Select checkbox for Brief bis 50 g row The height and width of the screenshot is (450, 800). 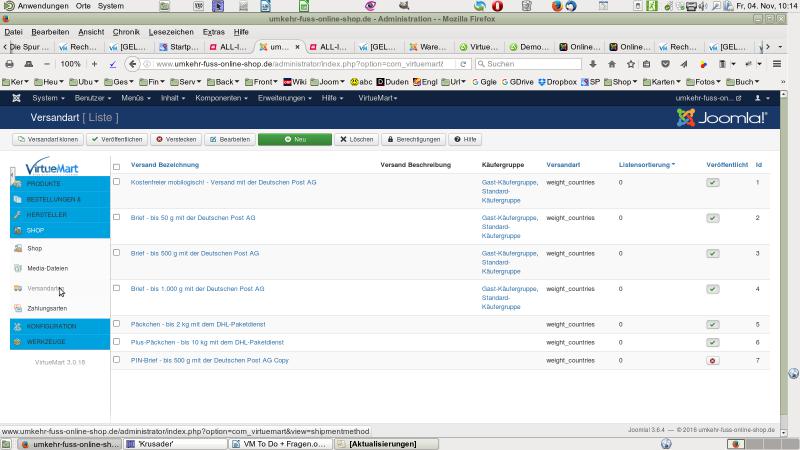(117, 217)
